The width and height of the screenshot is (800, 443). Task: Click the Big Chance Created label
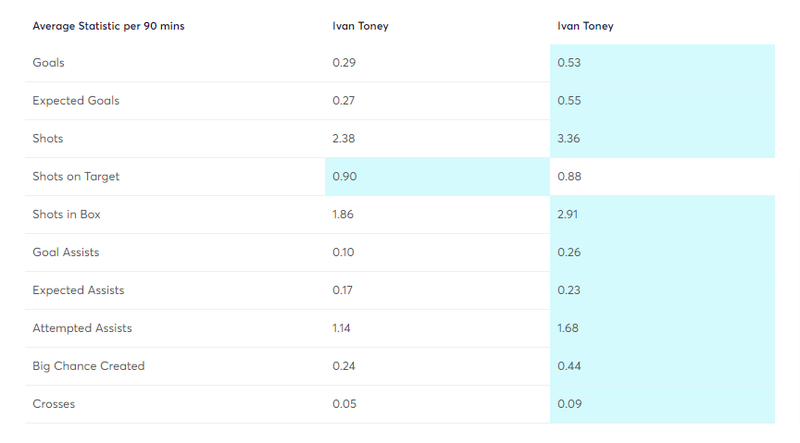(89, 366)
